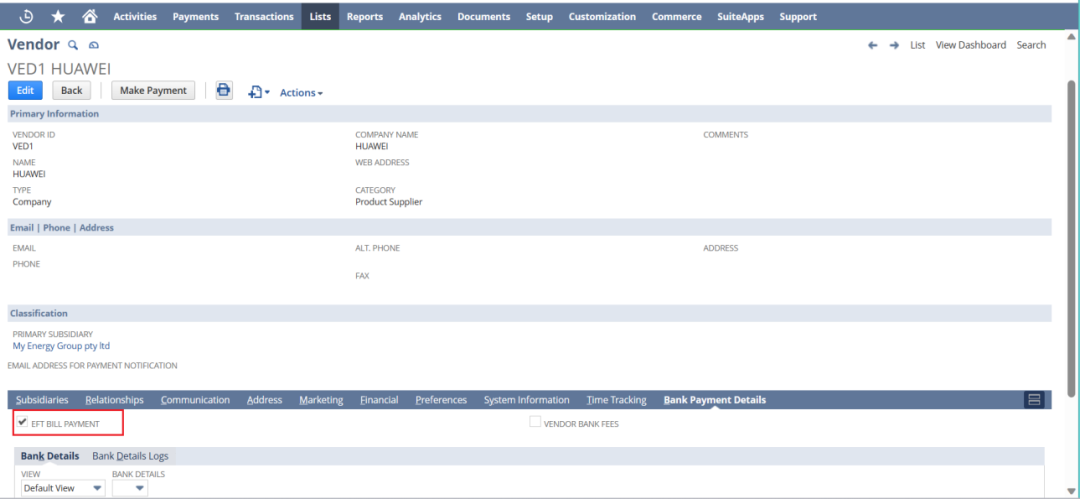Screen dimensions: 1080x499
Task: Open the Bank Details dropdown
Action: click(x=130, y=488)
